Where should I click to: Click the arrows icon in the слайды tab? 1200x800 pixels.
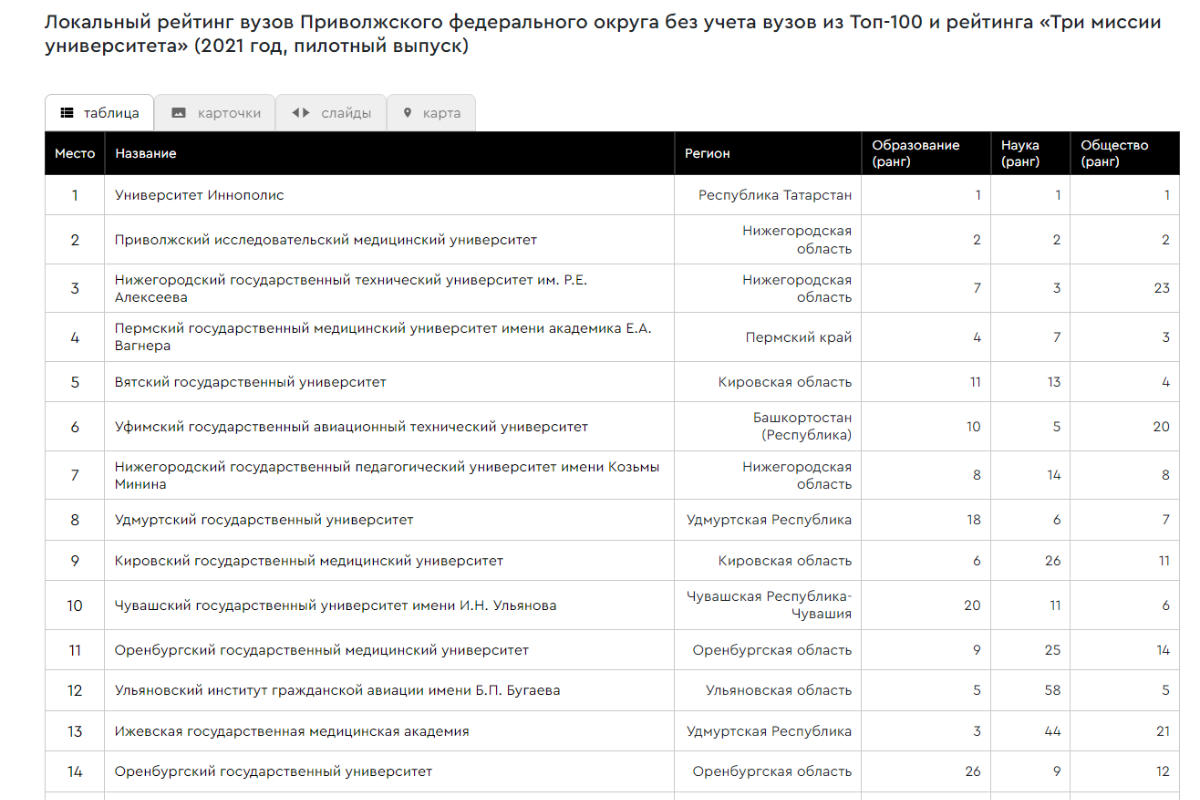point(300,113)
